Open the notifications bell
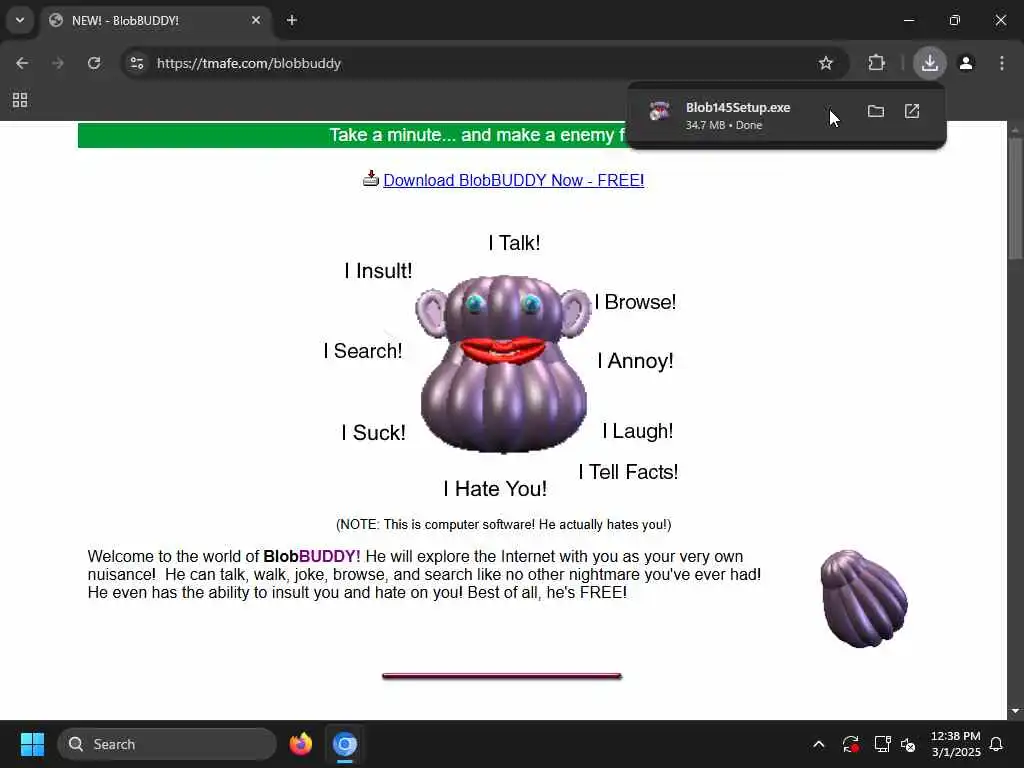Screen dimensions: 1024x768 (x=997, y=744)
